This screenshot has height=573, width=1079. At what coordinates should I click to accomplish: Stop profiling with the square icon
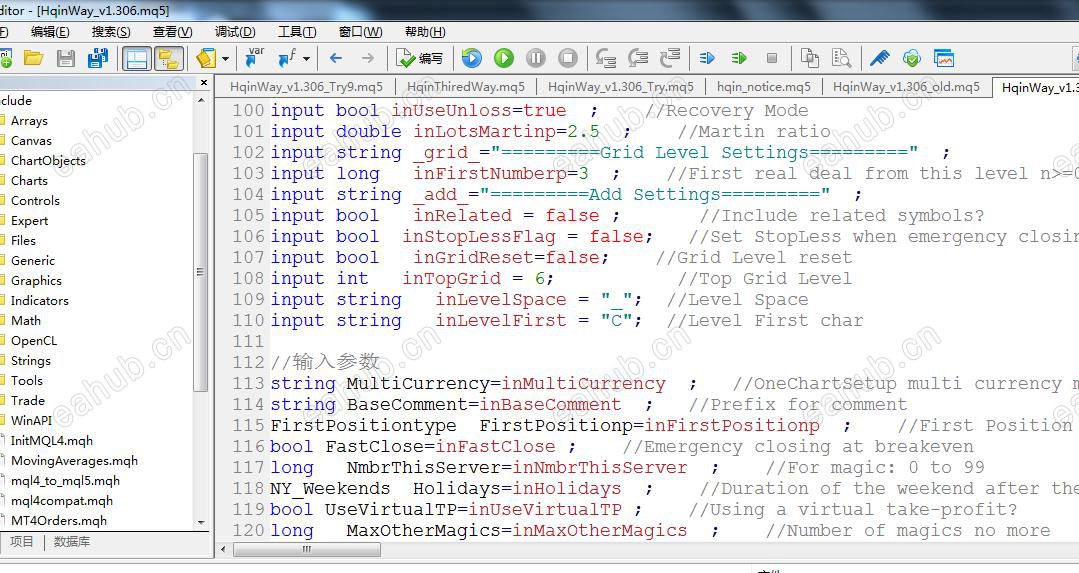click(771, 58)
